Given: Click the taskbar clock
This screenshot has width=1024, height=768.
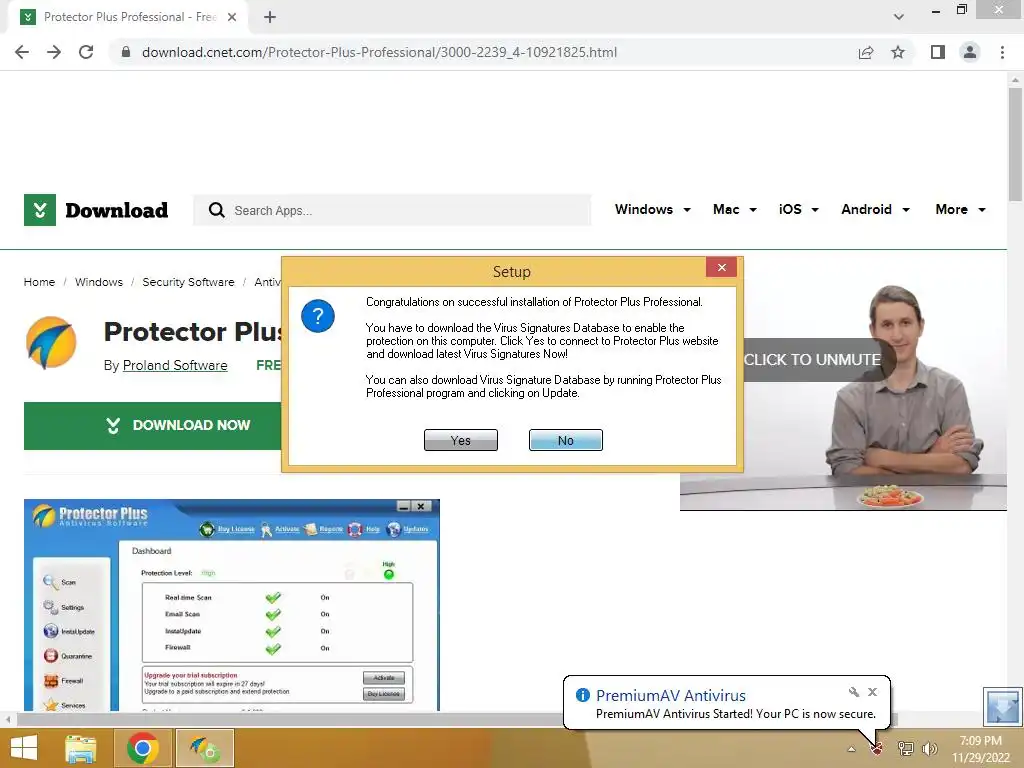Looking at the screenshot, I should [981, 749].
